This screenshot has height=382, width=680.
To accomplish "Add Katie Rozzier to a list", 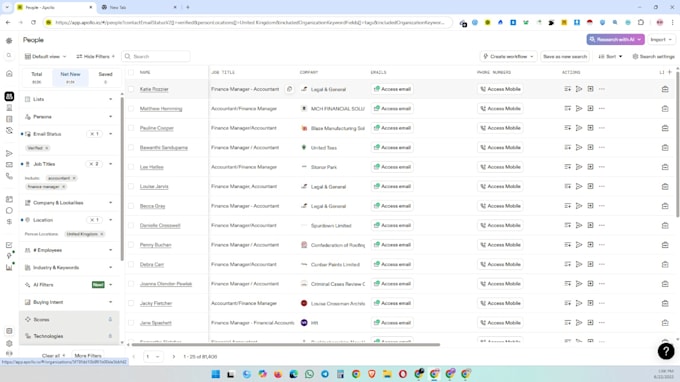I will (x=567, y=89).
